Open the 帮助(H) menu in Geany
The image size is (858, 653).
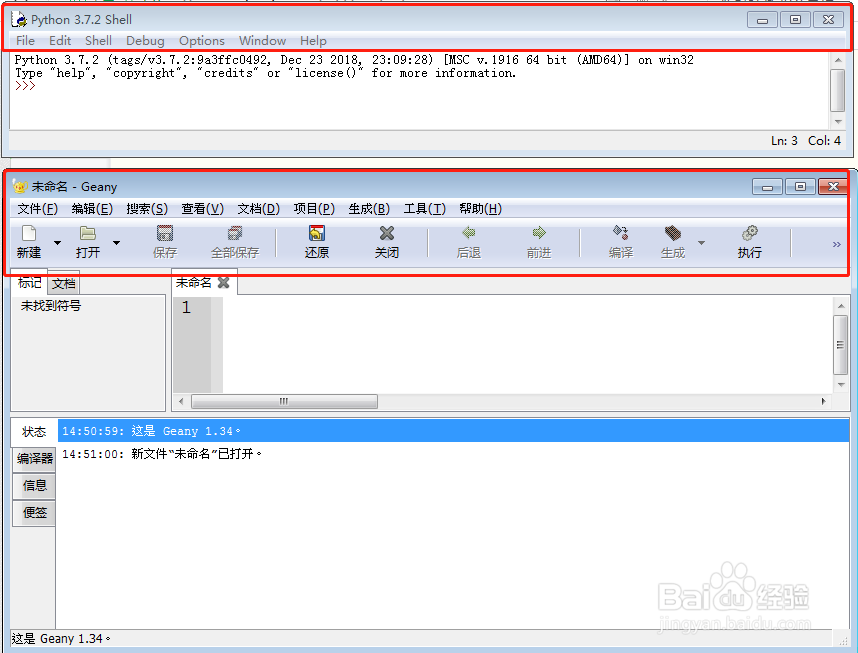(480, 209)
